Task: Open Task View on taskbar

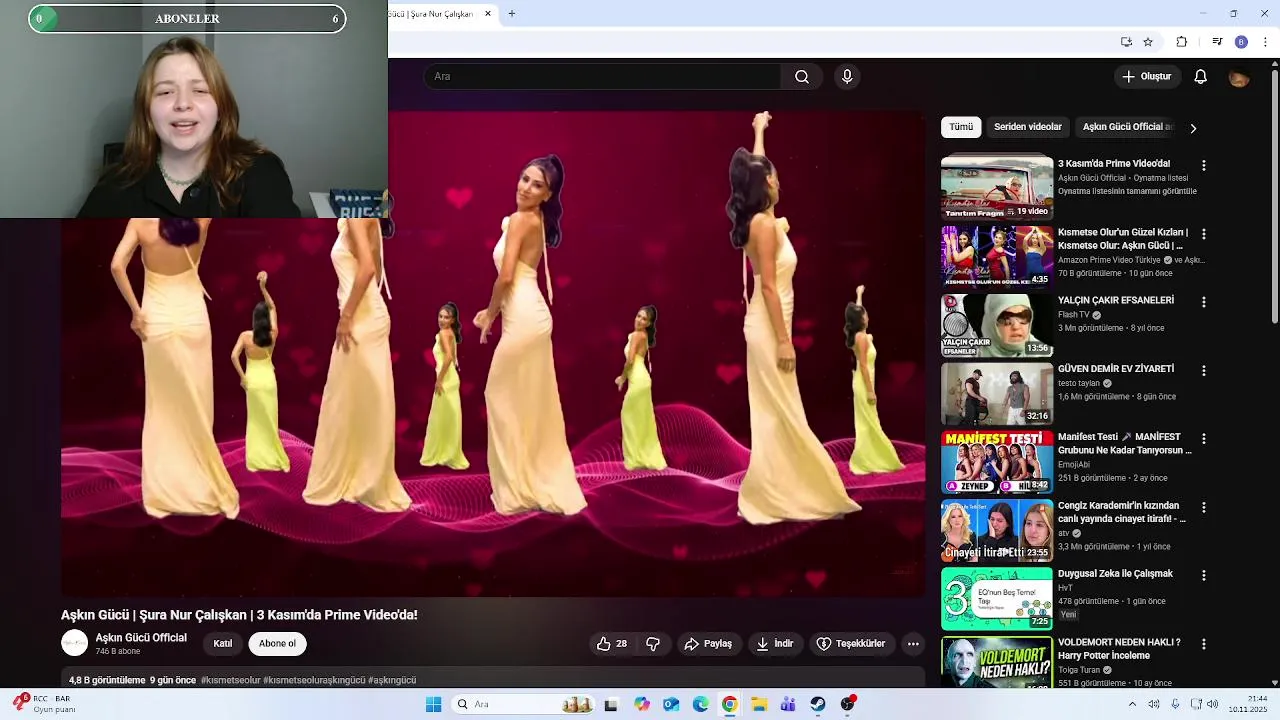Action: coord(611,704)
